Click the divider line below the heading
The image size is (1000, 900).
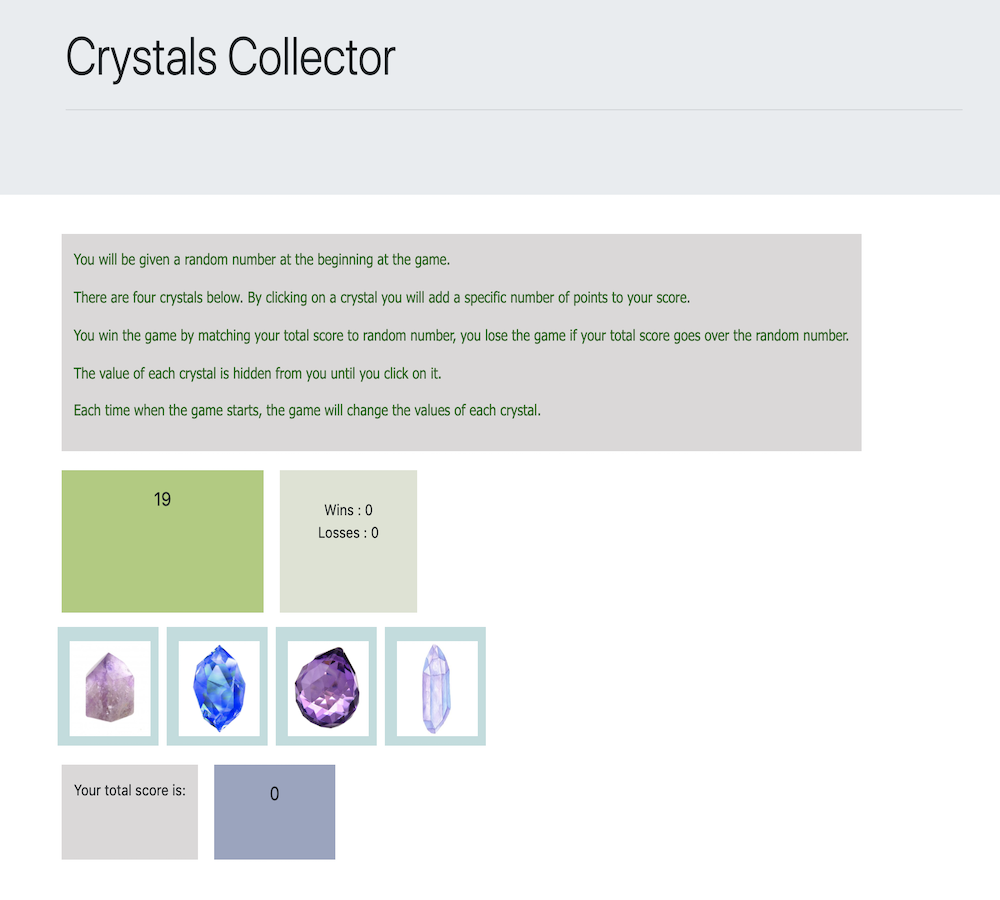point(513,109)
